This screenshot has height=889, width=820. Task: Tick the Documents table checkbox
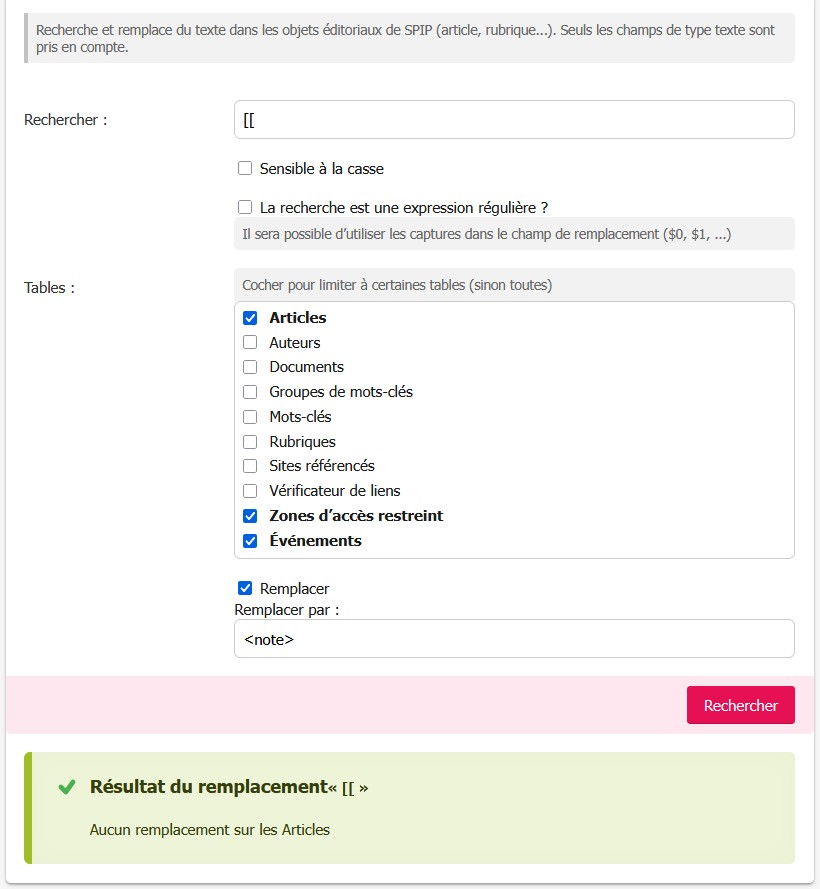(x=251, y=367)
